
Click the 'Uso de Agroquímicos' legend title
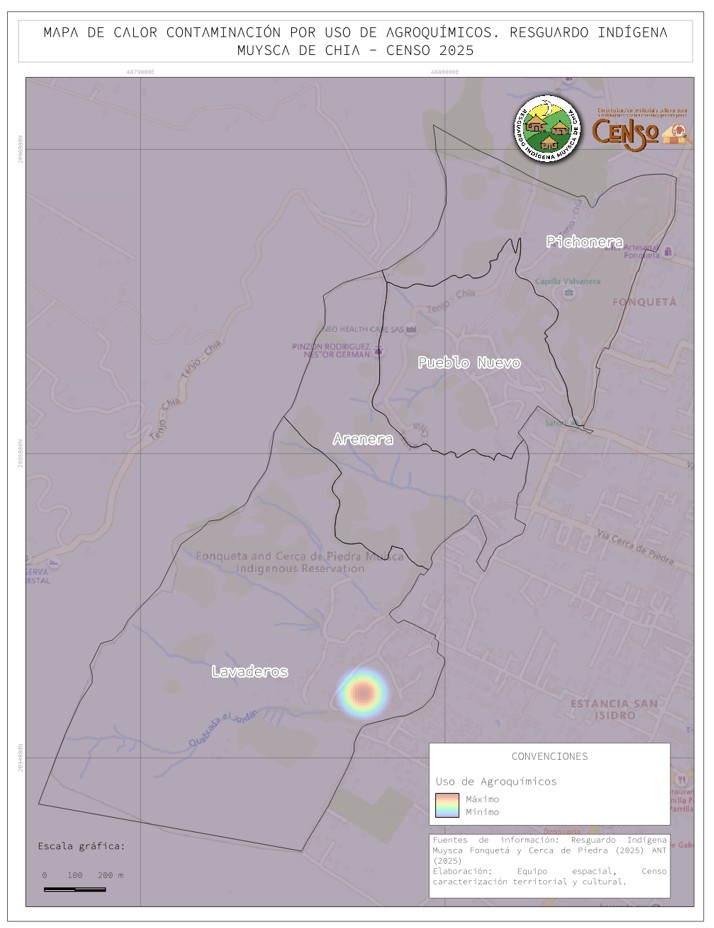pos(496,781)
